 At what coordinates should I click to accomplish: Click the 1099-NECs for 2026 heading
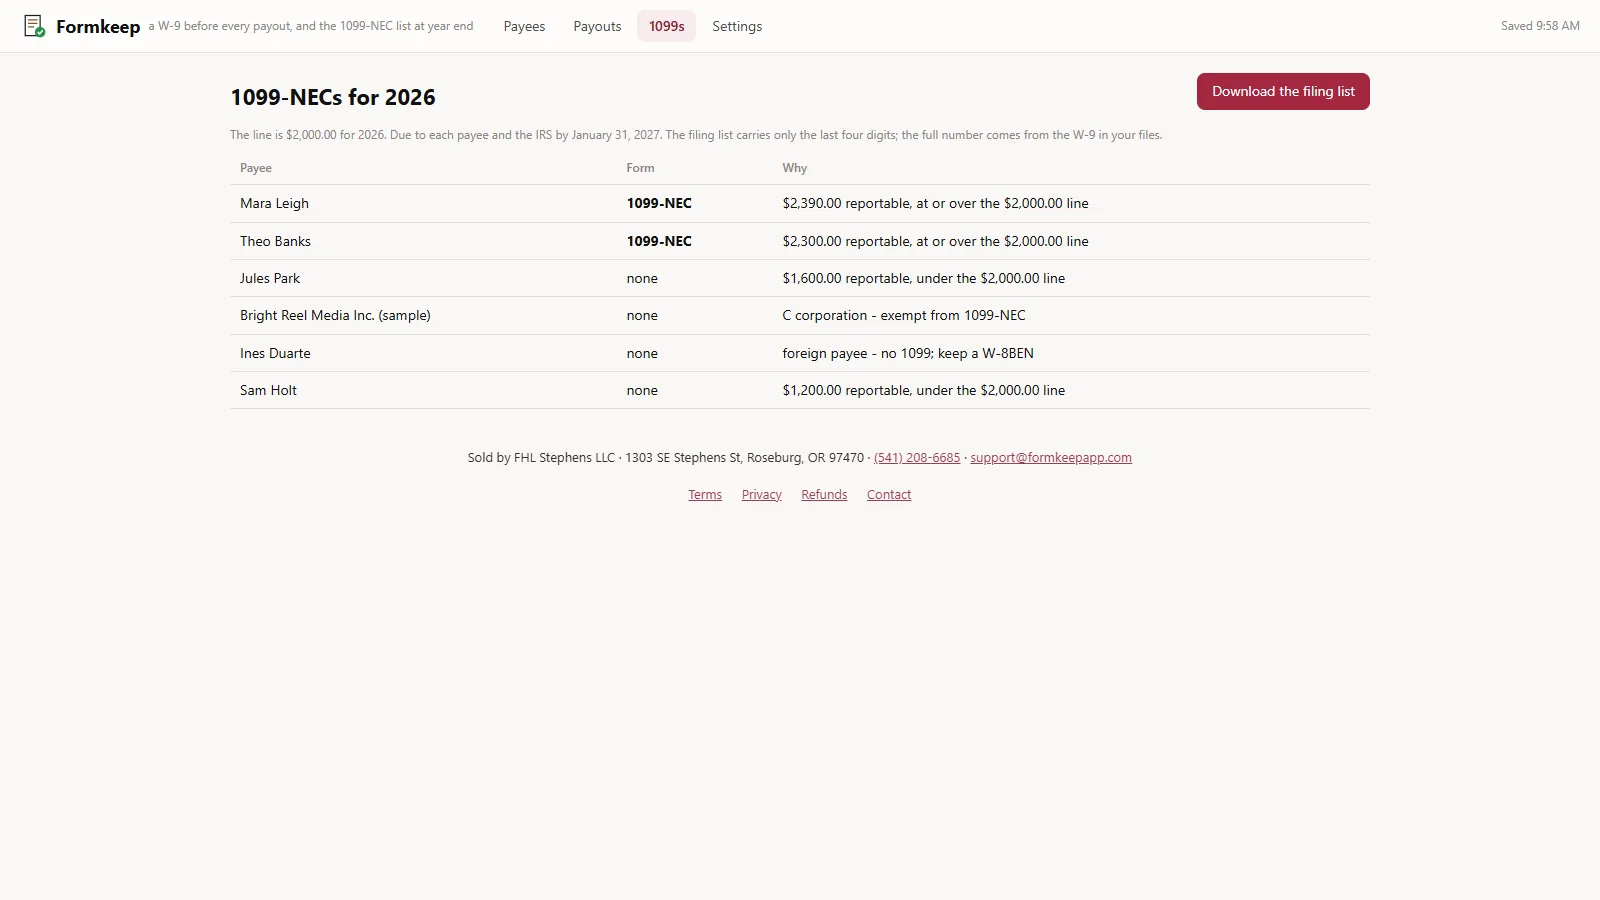point(333,97)
